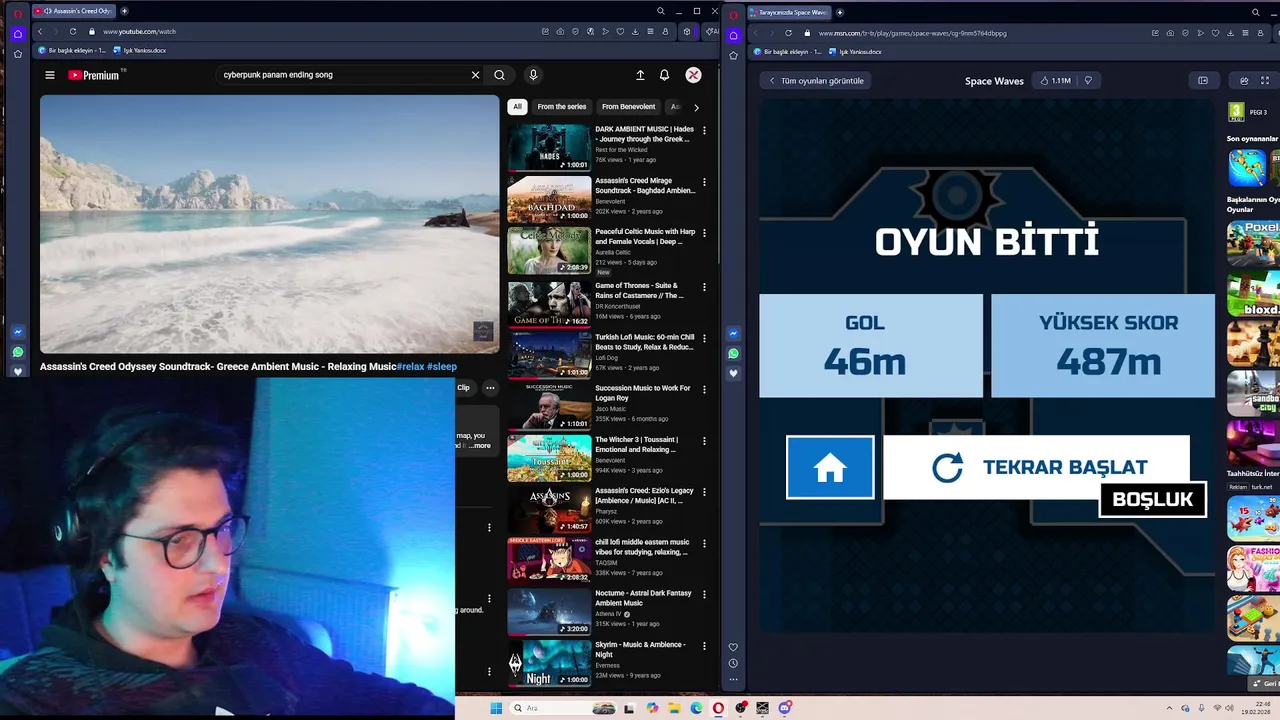Click the #sleep hashtag link
The image size is (1280, 720).
(x=442, y=367)
